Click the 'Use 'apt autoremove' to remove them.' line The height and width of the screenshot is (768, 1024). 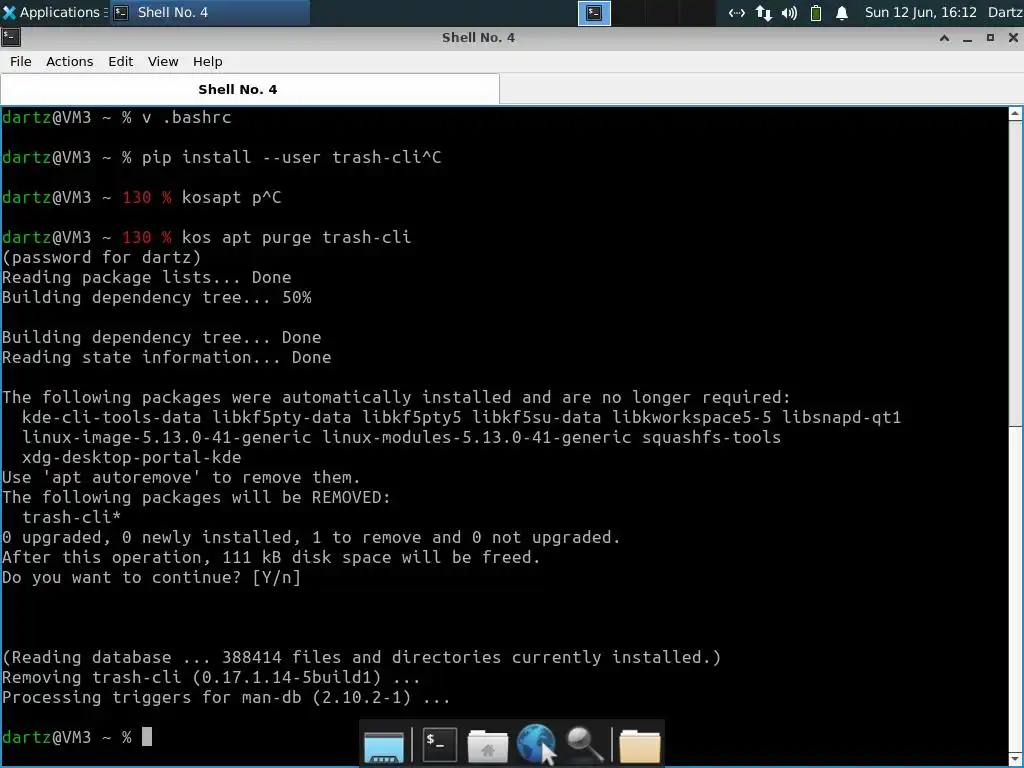[x=181, y=477]
